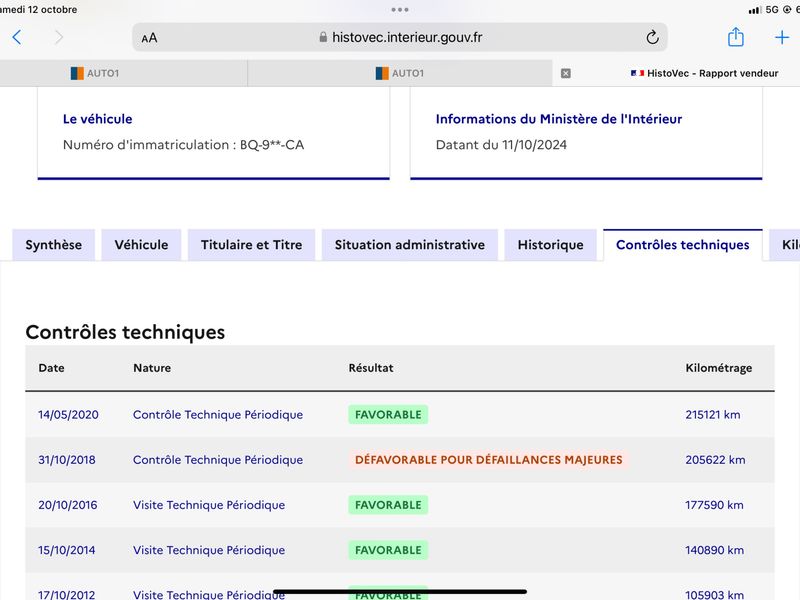
Task: Click Contrôle Technique Périodique on the 31/10/2018 row
Action: click(218, 460)
